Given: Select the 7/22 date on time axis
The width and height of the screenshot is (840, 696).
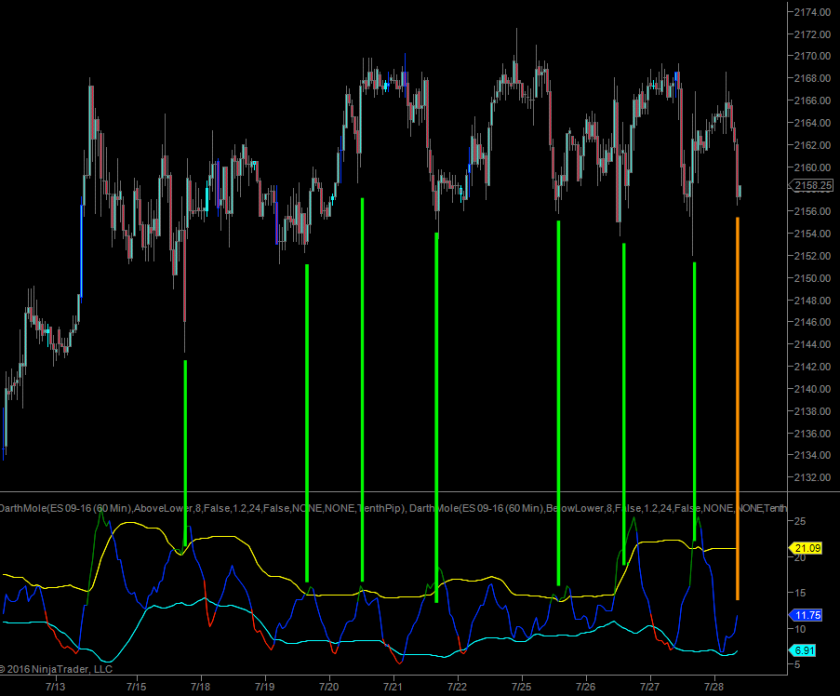Looking at the screenshot, I should tap(457, 687).
